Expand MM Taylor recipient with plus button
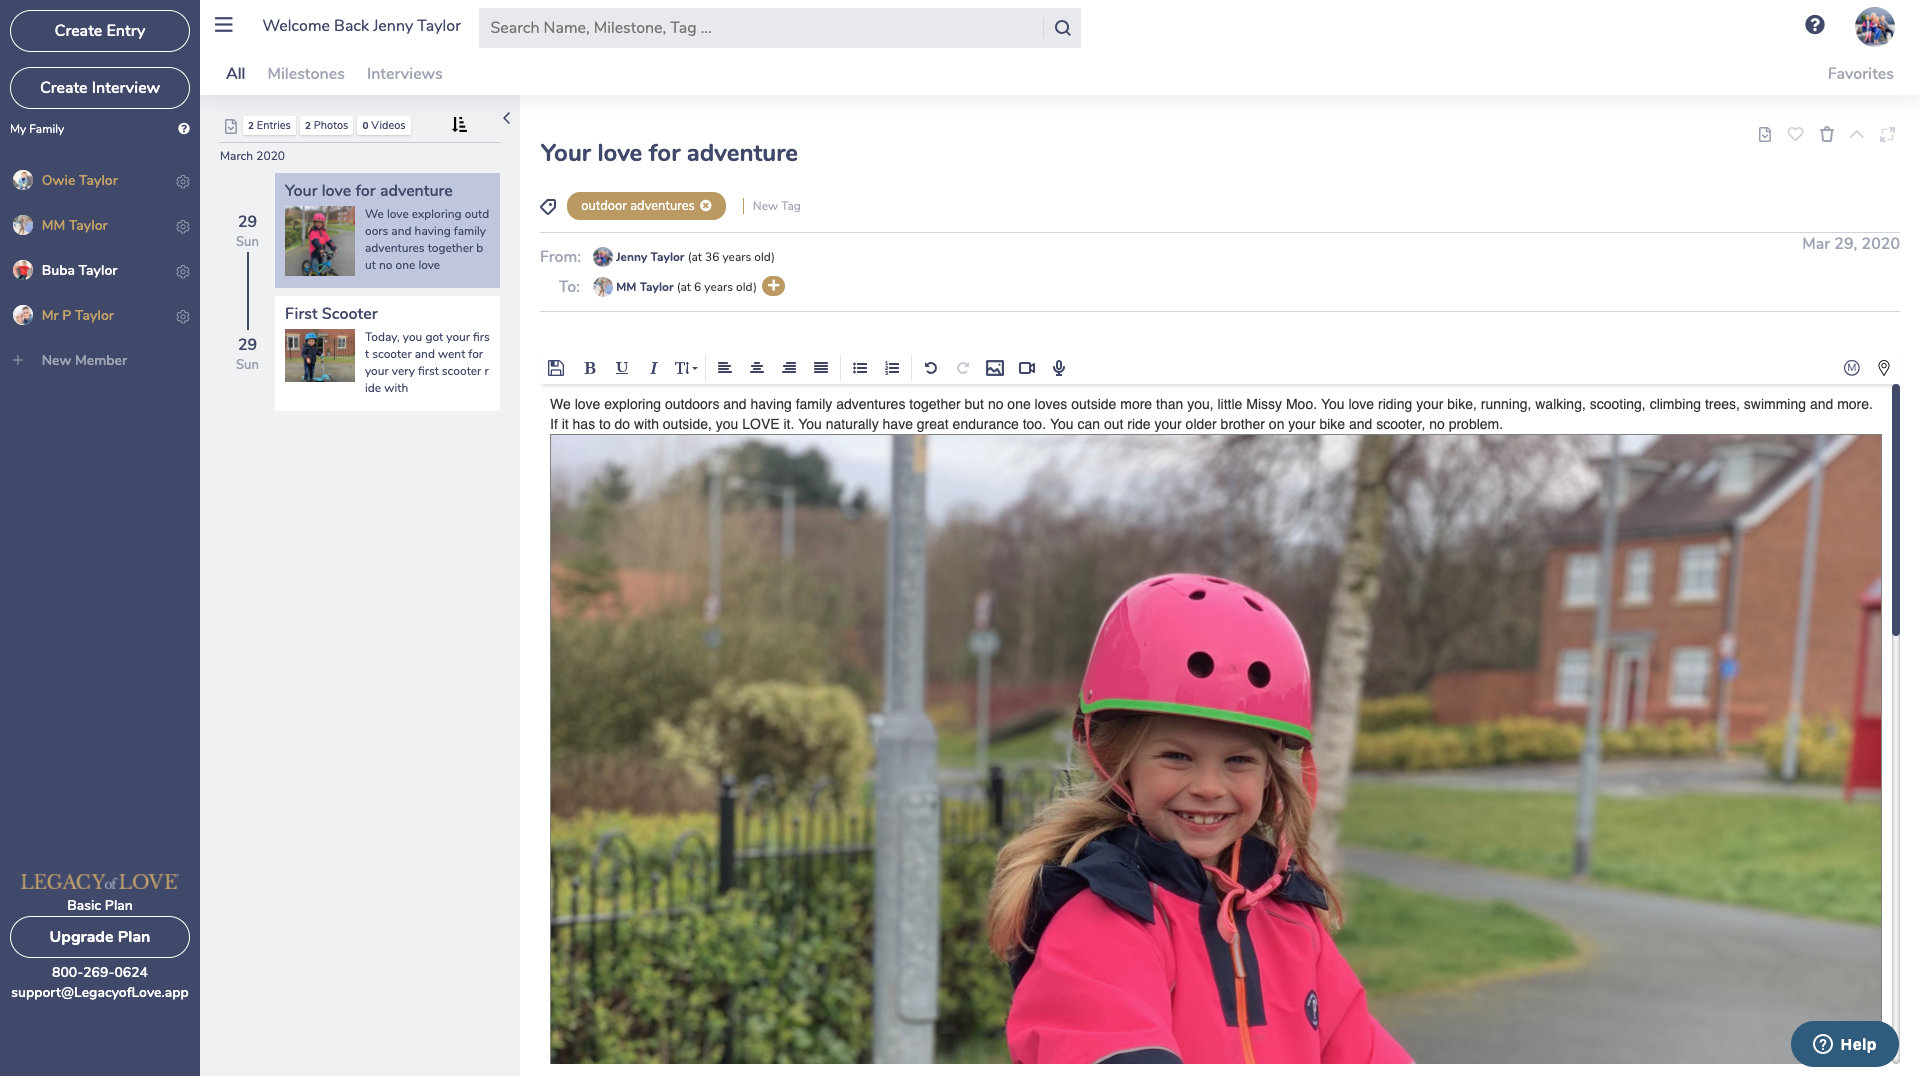 (x=773, y=287)
